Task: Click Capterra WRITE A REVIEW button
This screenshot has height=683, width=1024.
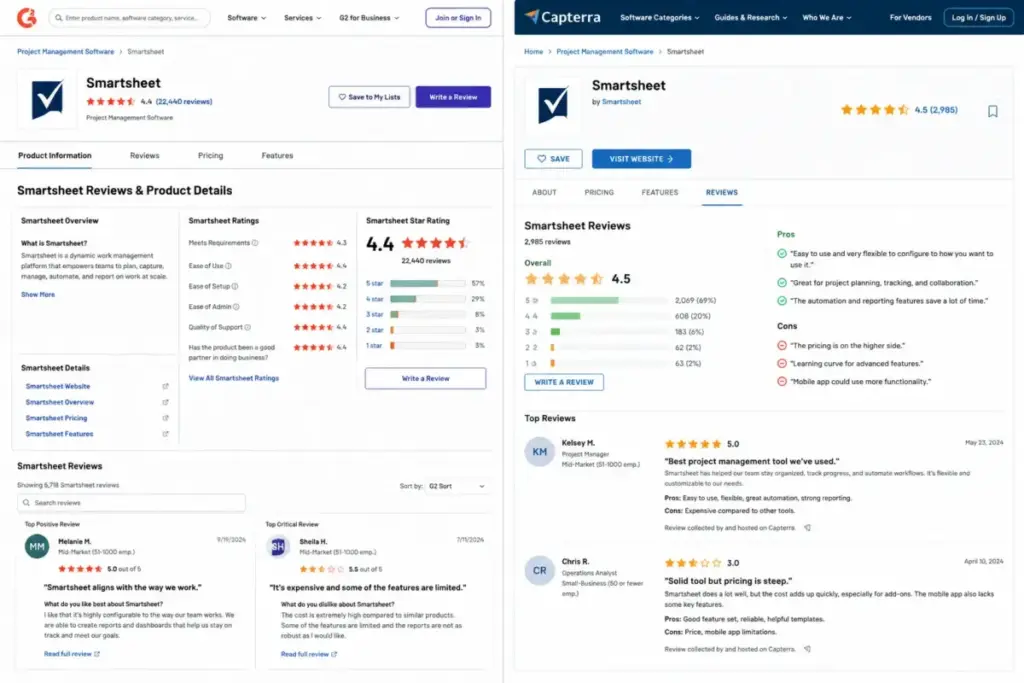Action: coord(564,382)
